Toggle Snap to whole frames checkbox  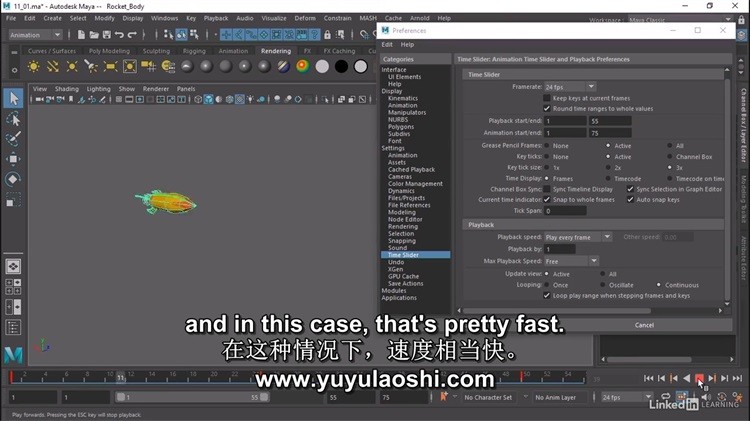(547, 199)
